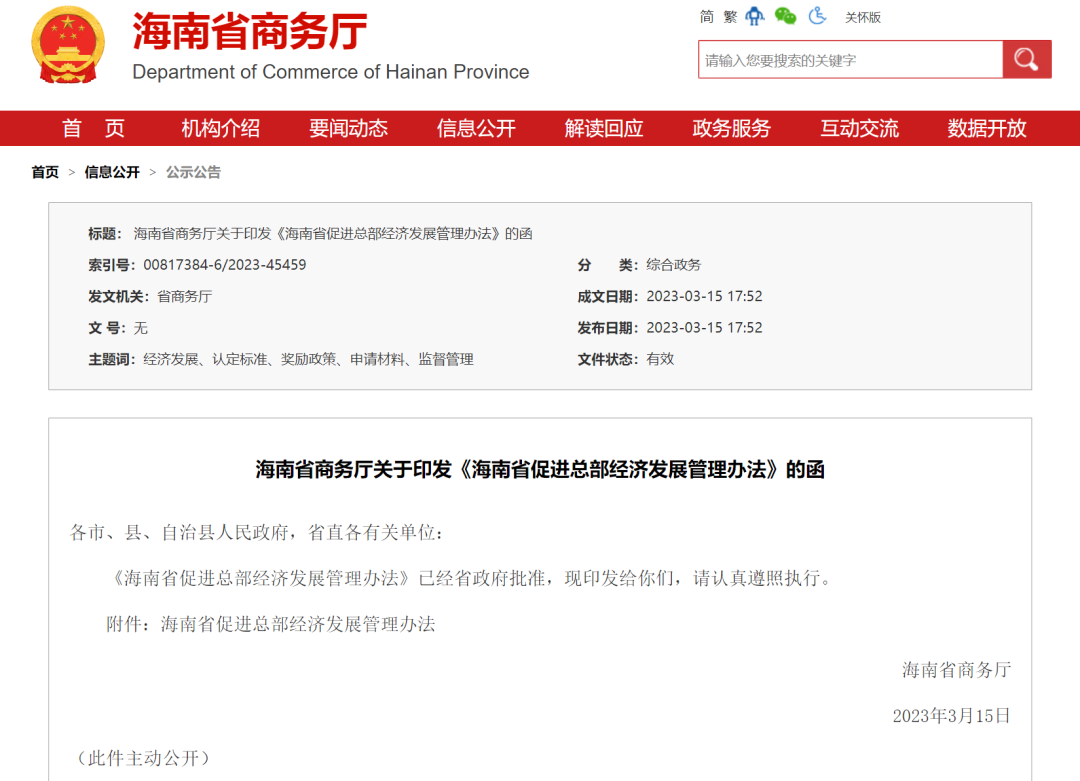The width and height of the screenshot is (1080, 781).
Task: Open the 首页 navigation menu item
Action: tap(93, 128)
